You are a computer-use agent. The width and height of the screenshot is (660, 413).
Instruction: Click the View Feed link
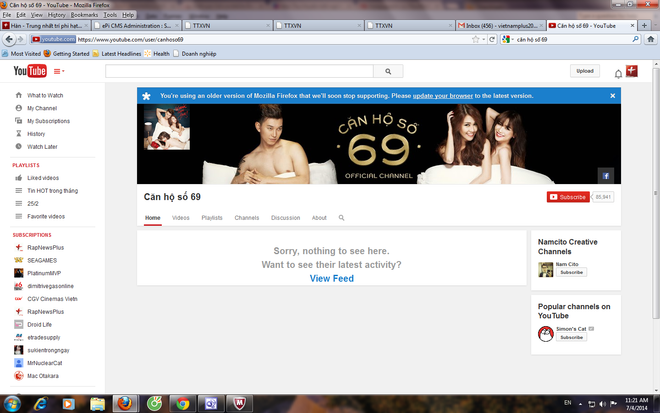[331, 278]
